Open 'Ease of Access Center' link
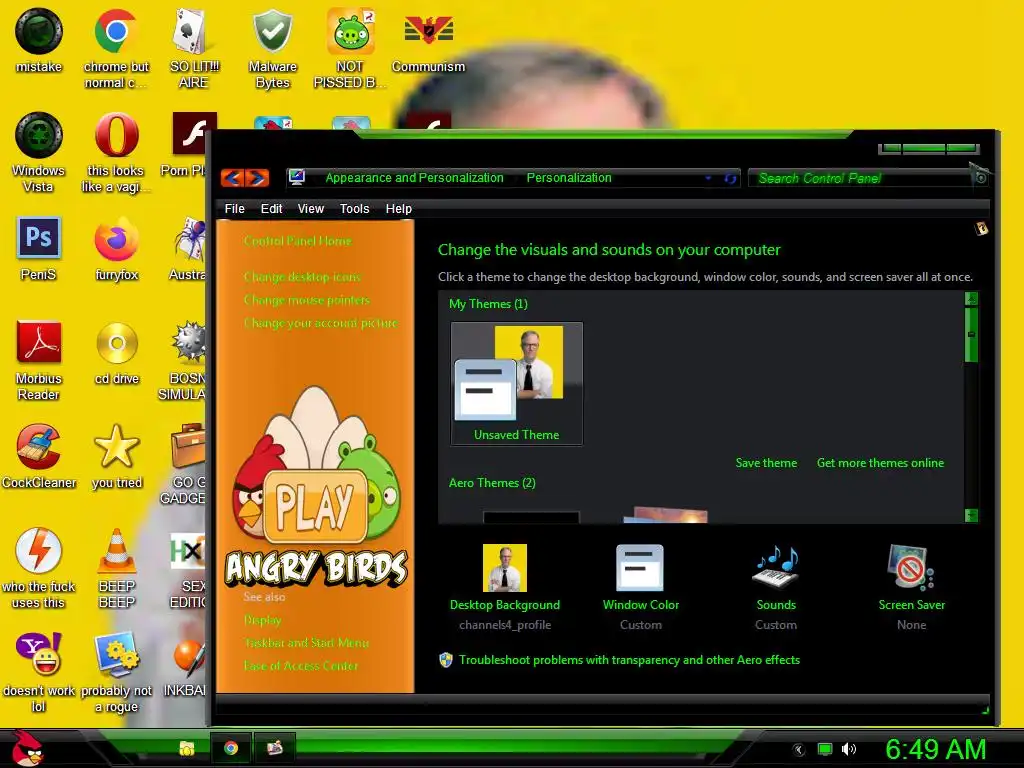The image size is (1024, 768). [300, 666]
